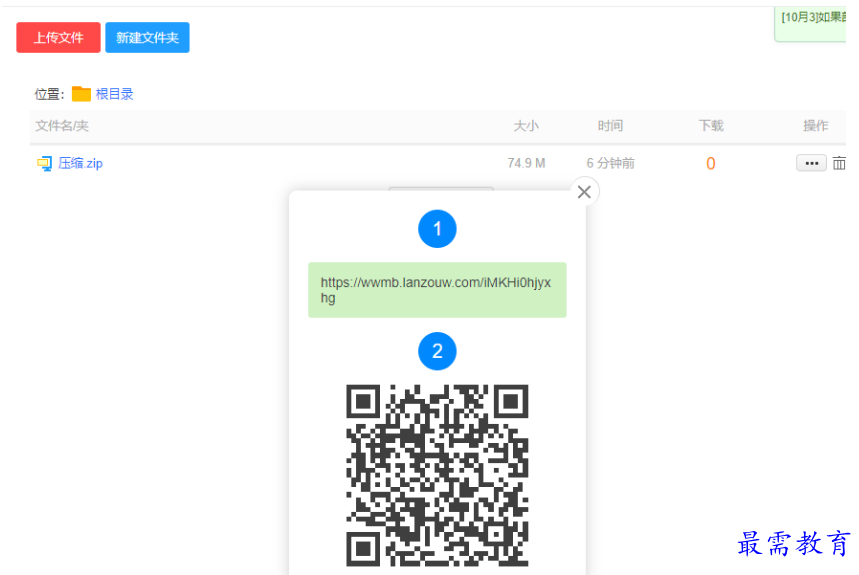Close the share link popup
The image size is (859, 575).
tap(584, 192)
